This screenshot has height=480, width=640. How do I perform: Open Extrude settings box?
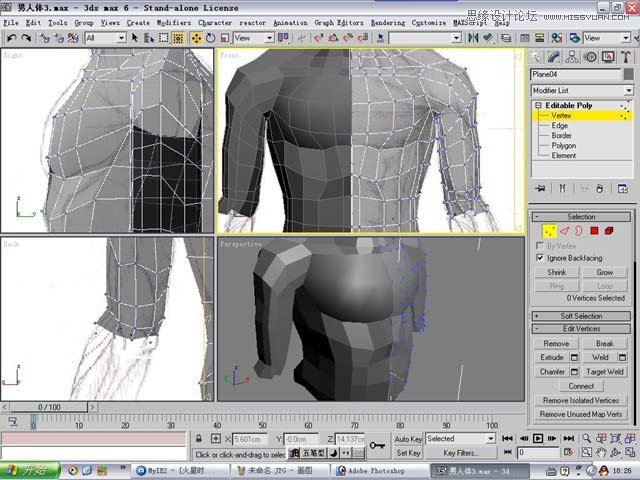(574, 358)
